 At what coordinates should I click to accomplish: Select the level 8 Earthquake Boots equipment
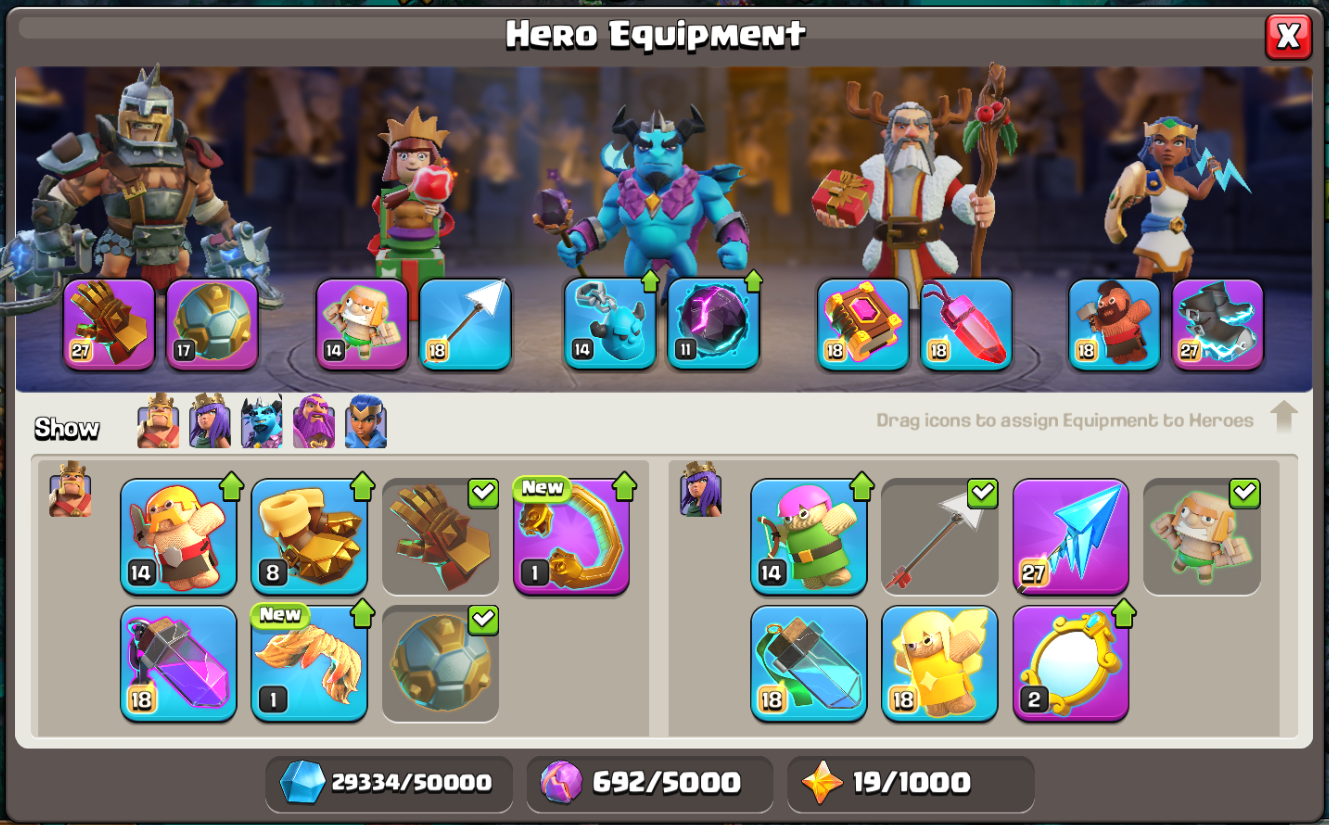(310, 537)
